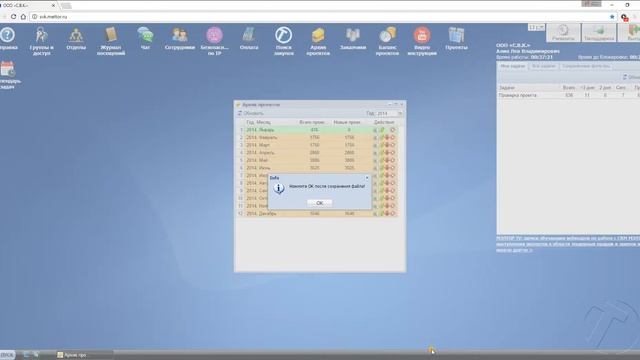Select the 2014, Апрель row

[317, 153]
